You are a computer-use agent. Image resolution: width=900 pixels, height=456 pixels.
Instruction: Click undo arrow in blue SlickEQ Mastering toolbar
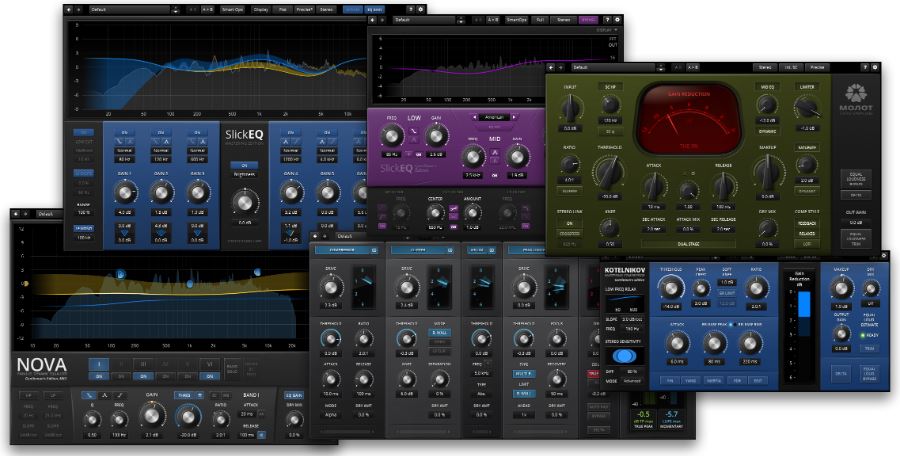pyautogui.click(x=69, y=9)
